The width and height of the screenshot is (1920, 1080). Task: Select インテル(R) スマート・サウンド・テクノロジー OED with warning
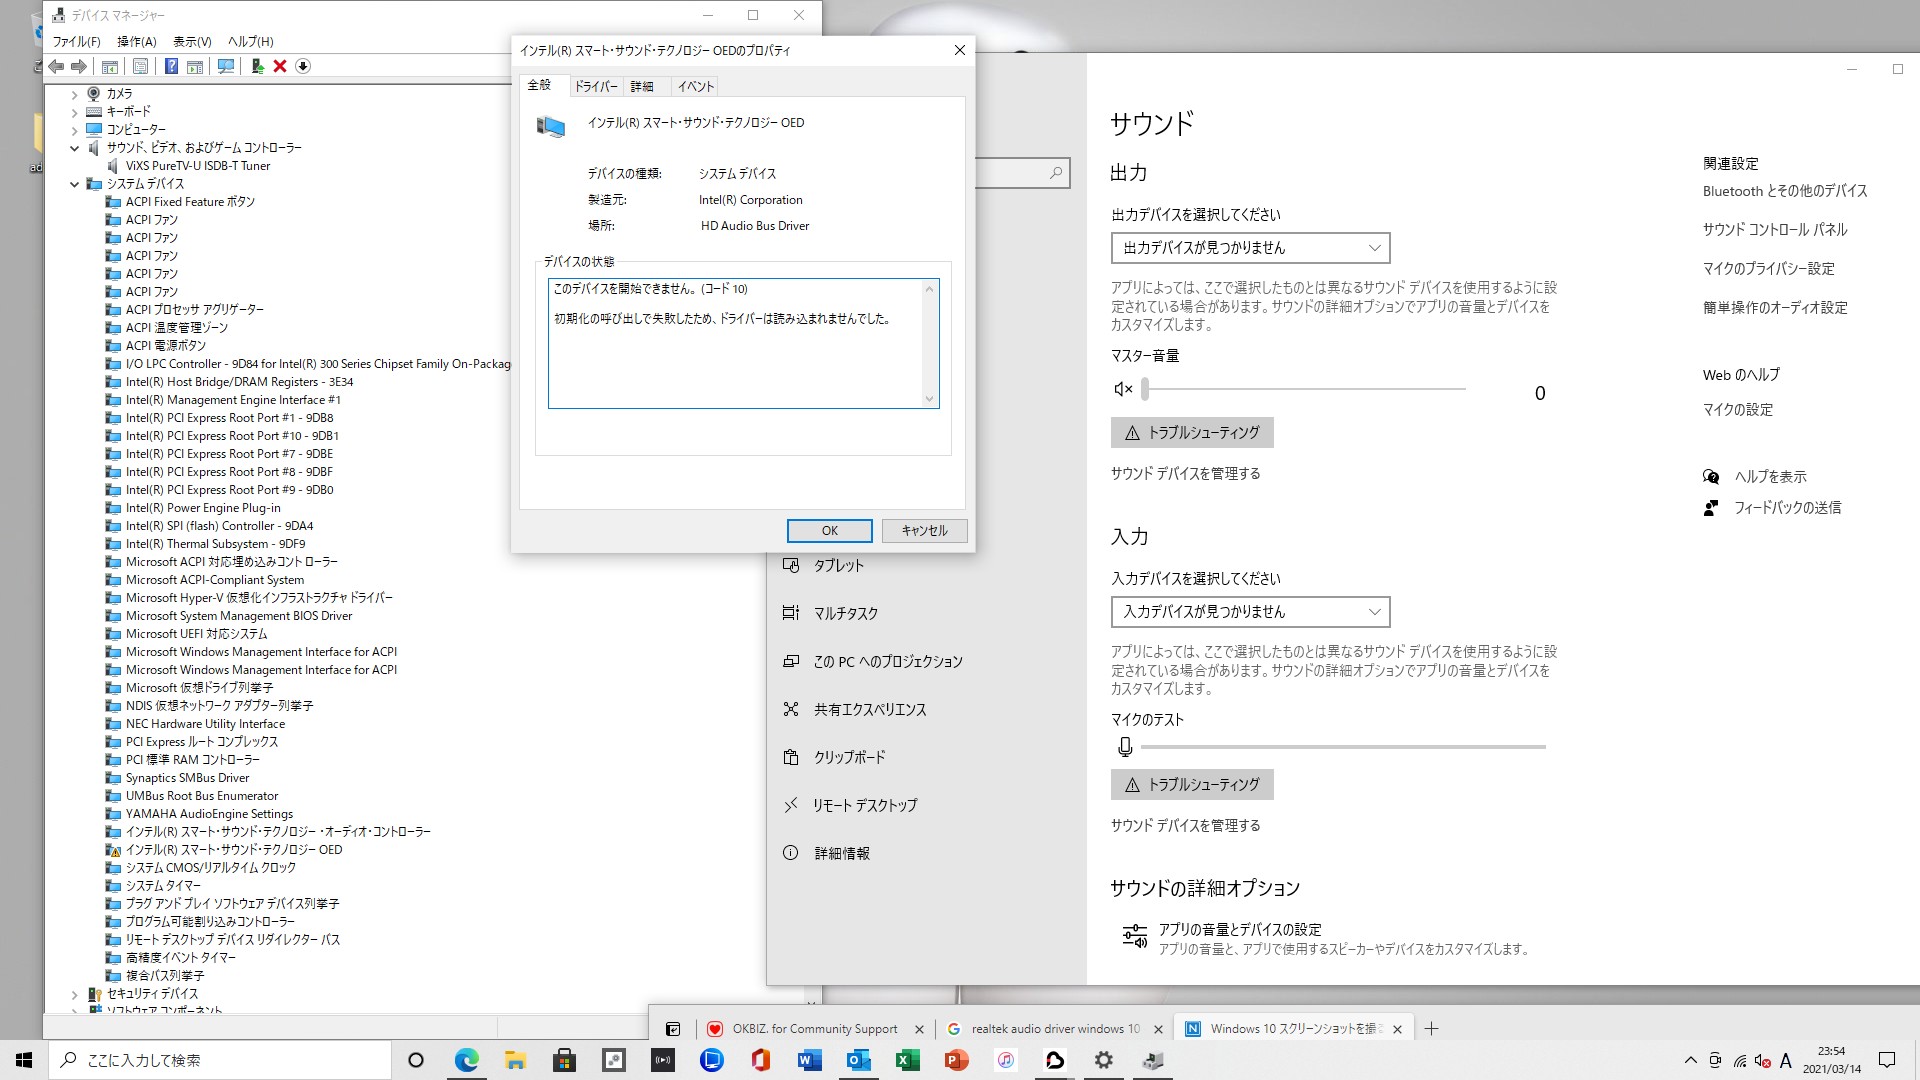pyautogui.click(x=234, y=850)
